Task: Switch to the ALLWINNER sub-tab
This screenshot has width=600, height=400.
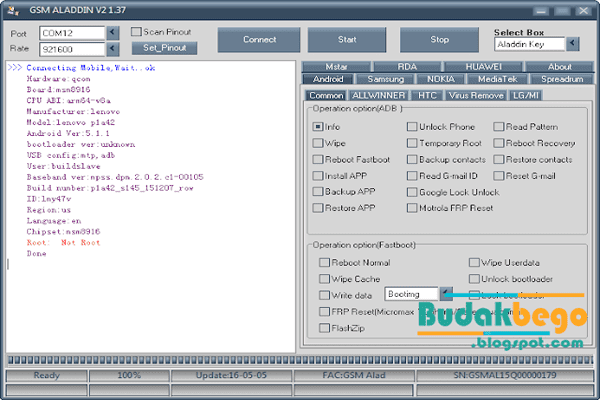Action: click(x=378, y=95)
